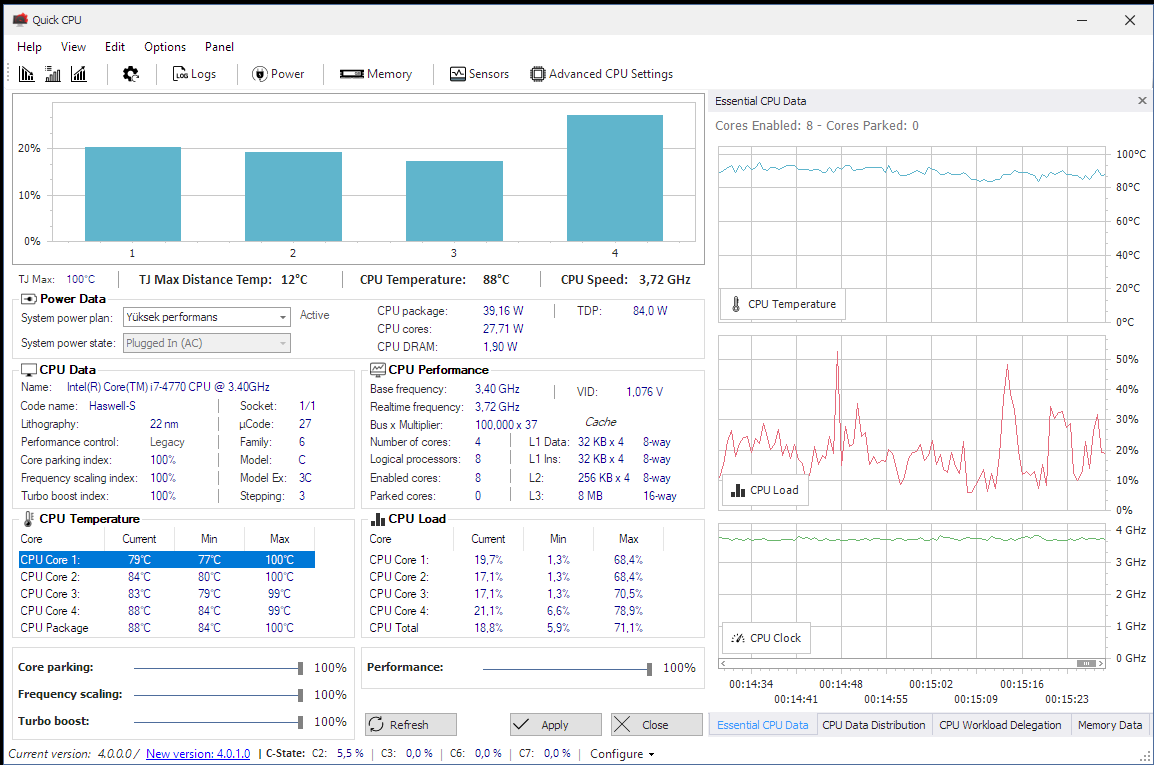Image resolution: width=1154 pixels, height=765 pixels.
Task: Click the CPU Temperature thermometer section icon
Action: 29,518
